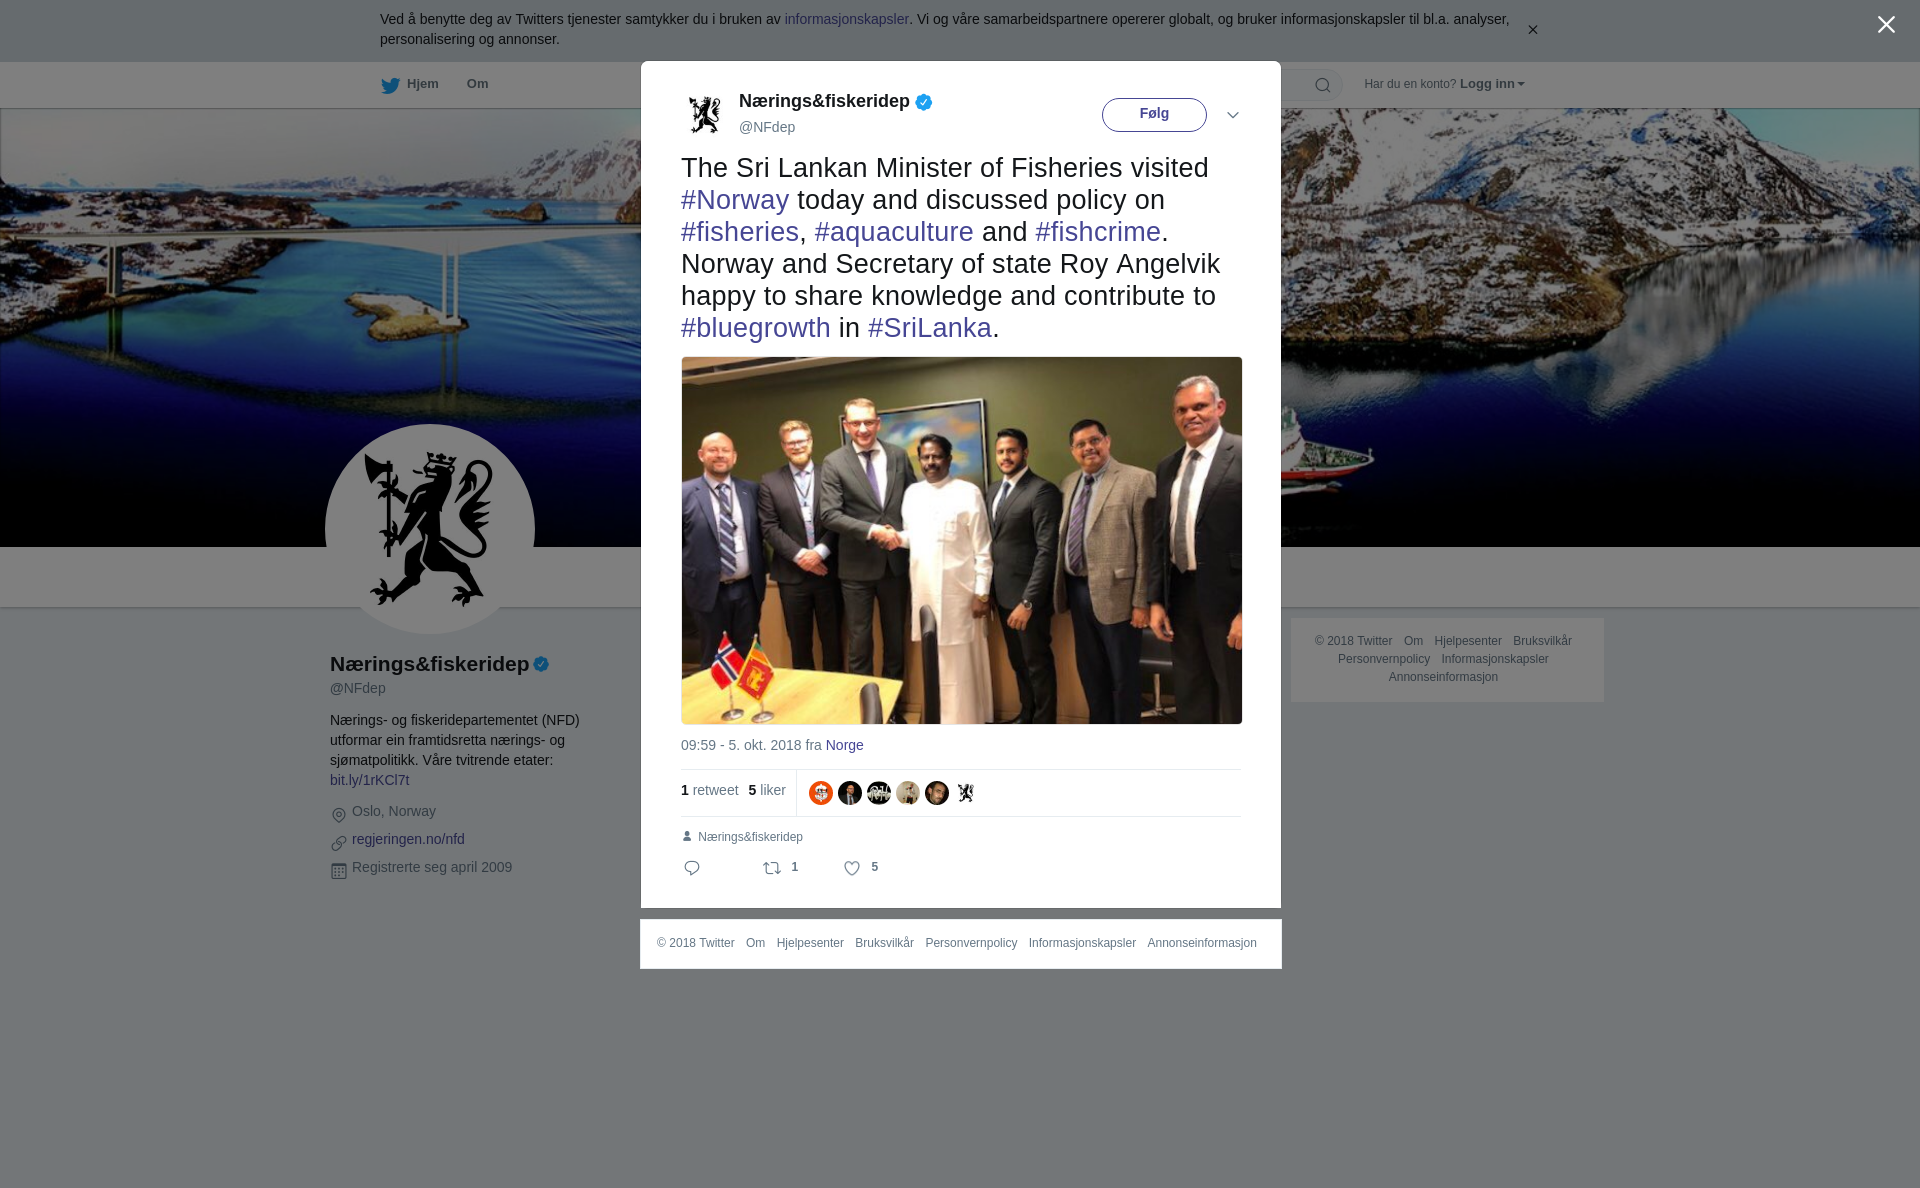This screenshot has height=1188, width=1920.
Task: Open the informasjonskapsler link in notice
Action: pos(846,19)
